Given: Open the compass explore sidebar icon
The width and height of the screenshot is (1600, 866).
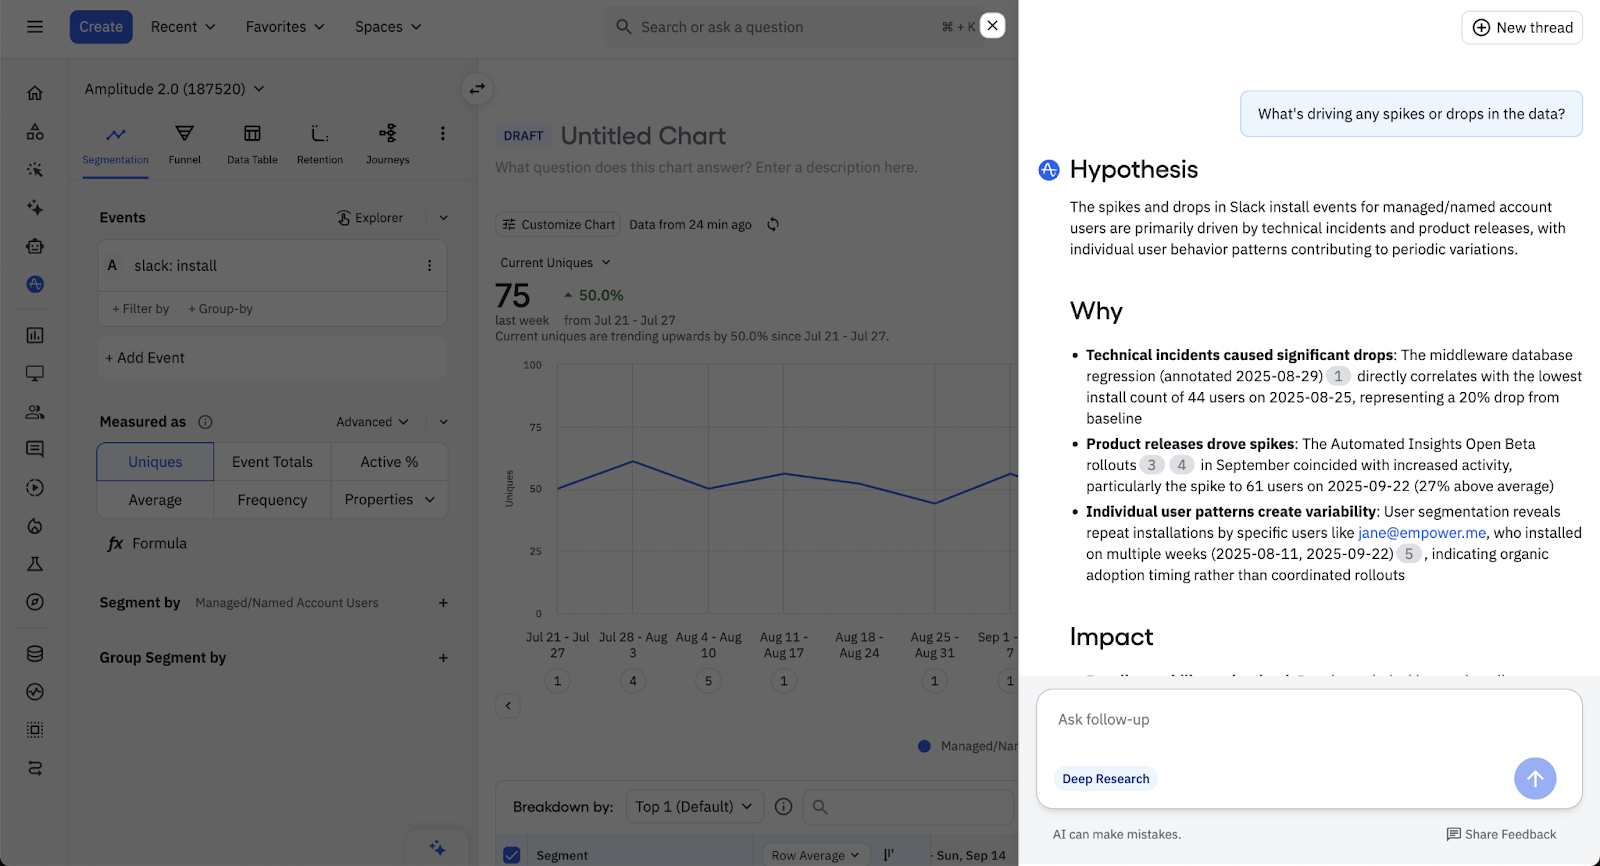Looking at the screenshot, I should (x=35, y=602).
